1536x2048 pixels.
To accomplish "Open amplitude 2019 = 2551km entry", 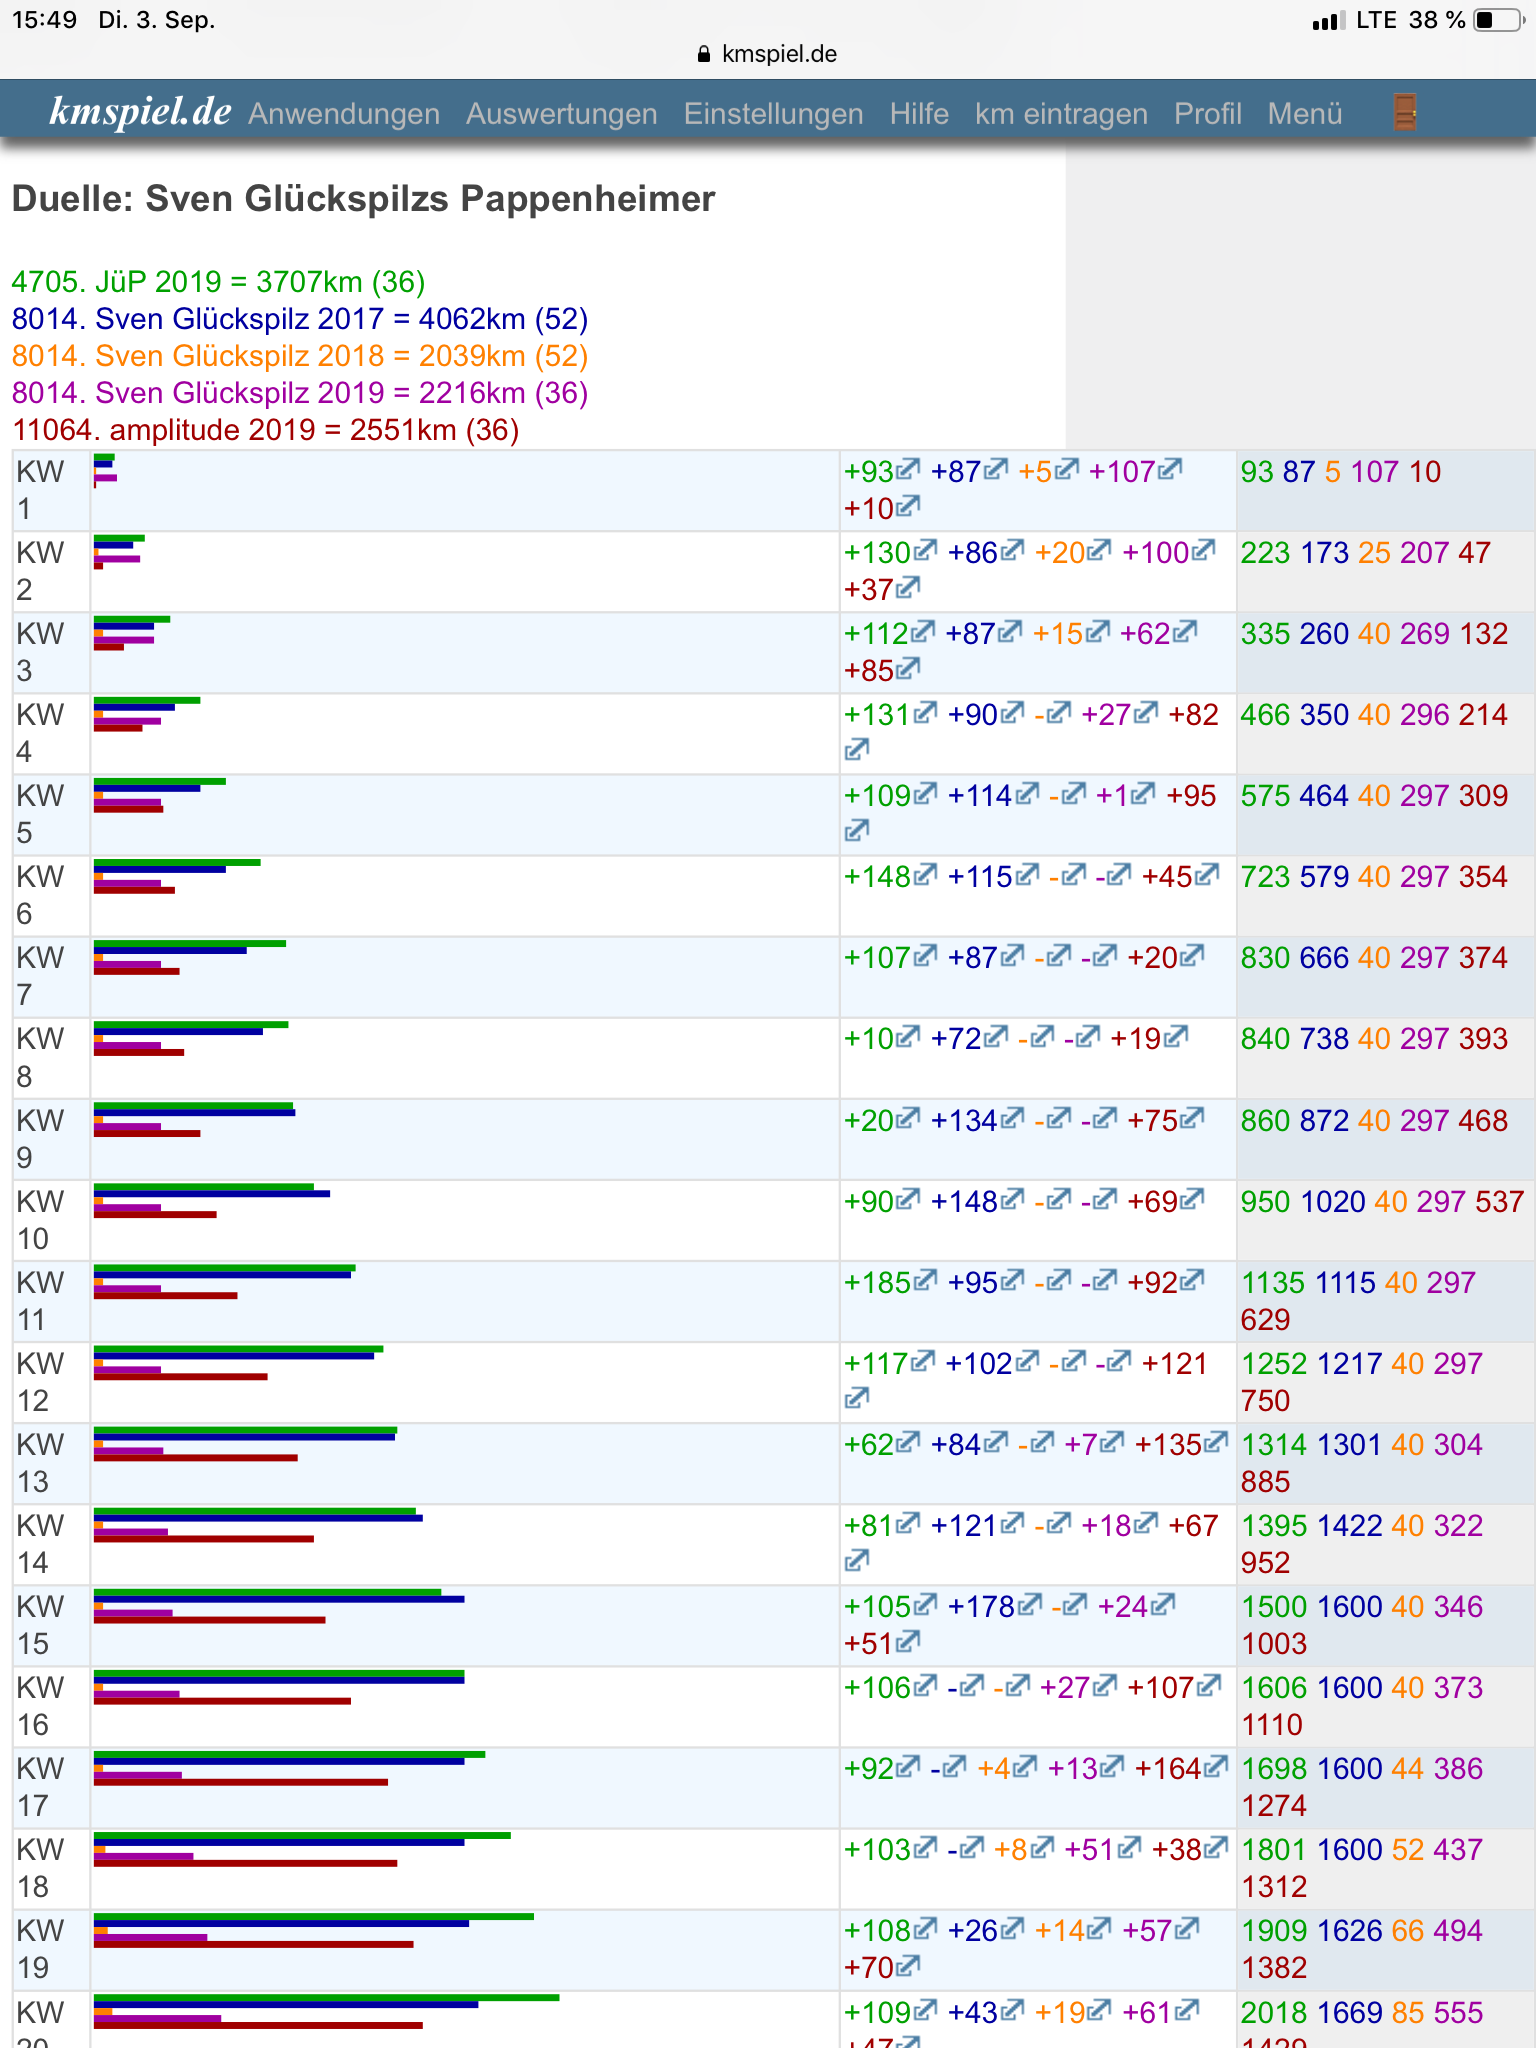I will [x=266, y=430].
